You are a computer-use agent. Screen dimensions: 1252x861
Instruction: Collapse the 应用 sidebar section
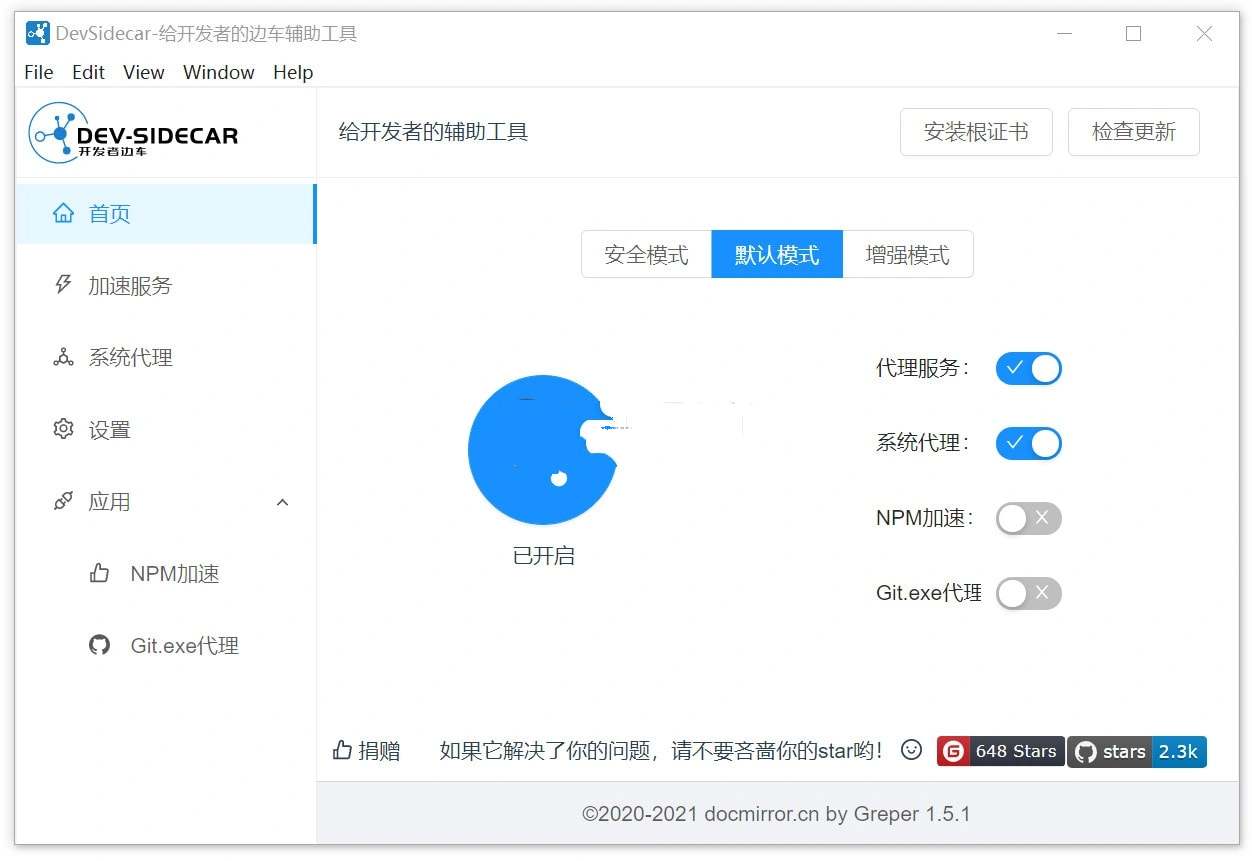pos(282,501)
